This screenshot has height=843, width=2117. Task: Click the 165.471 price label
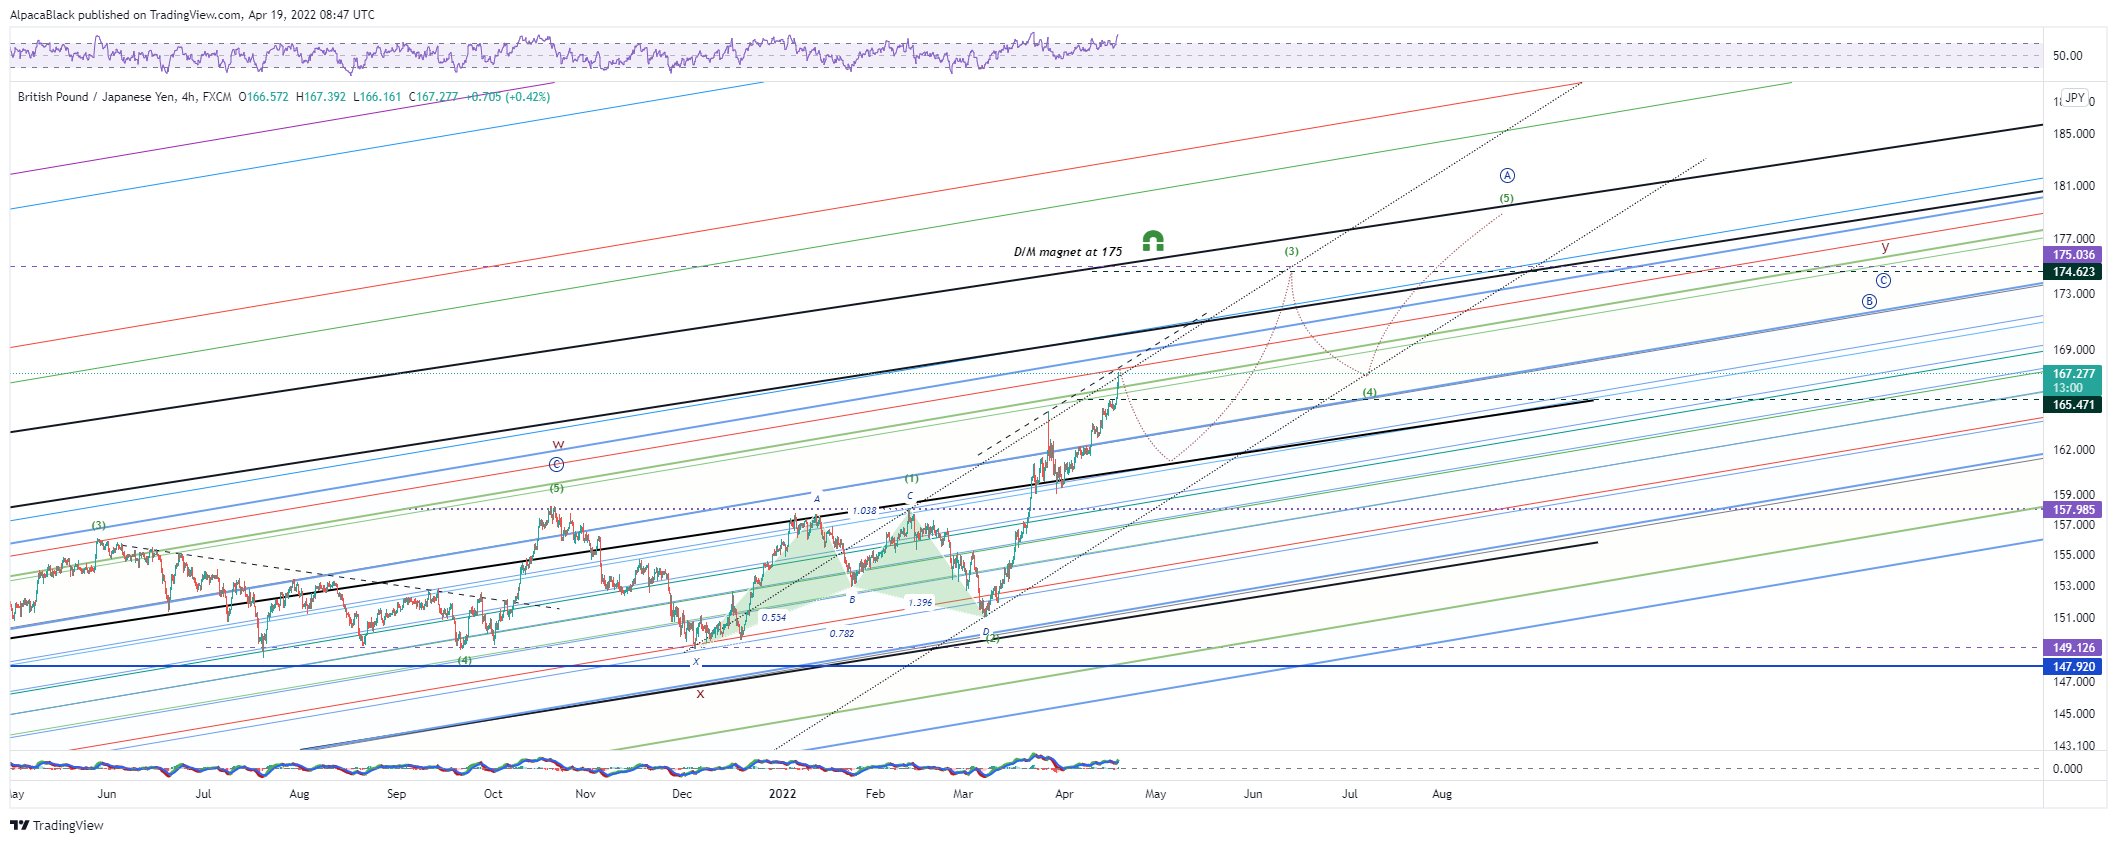tap(2073, 405)
